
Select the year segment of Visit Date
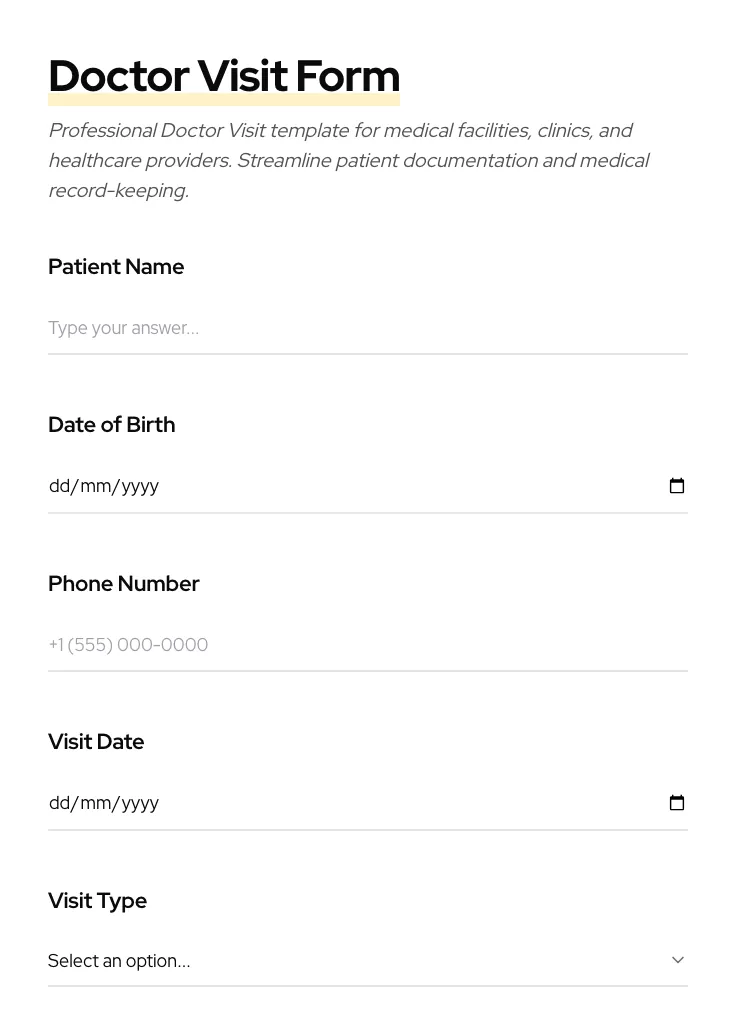(140, 803)
